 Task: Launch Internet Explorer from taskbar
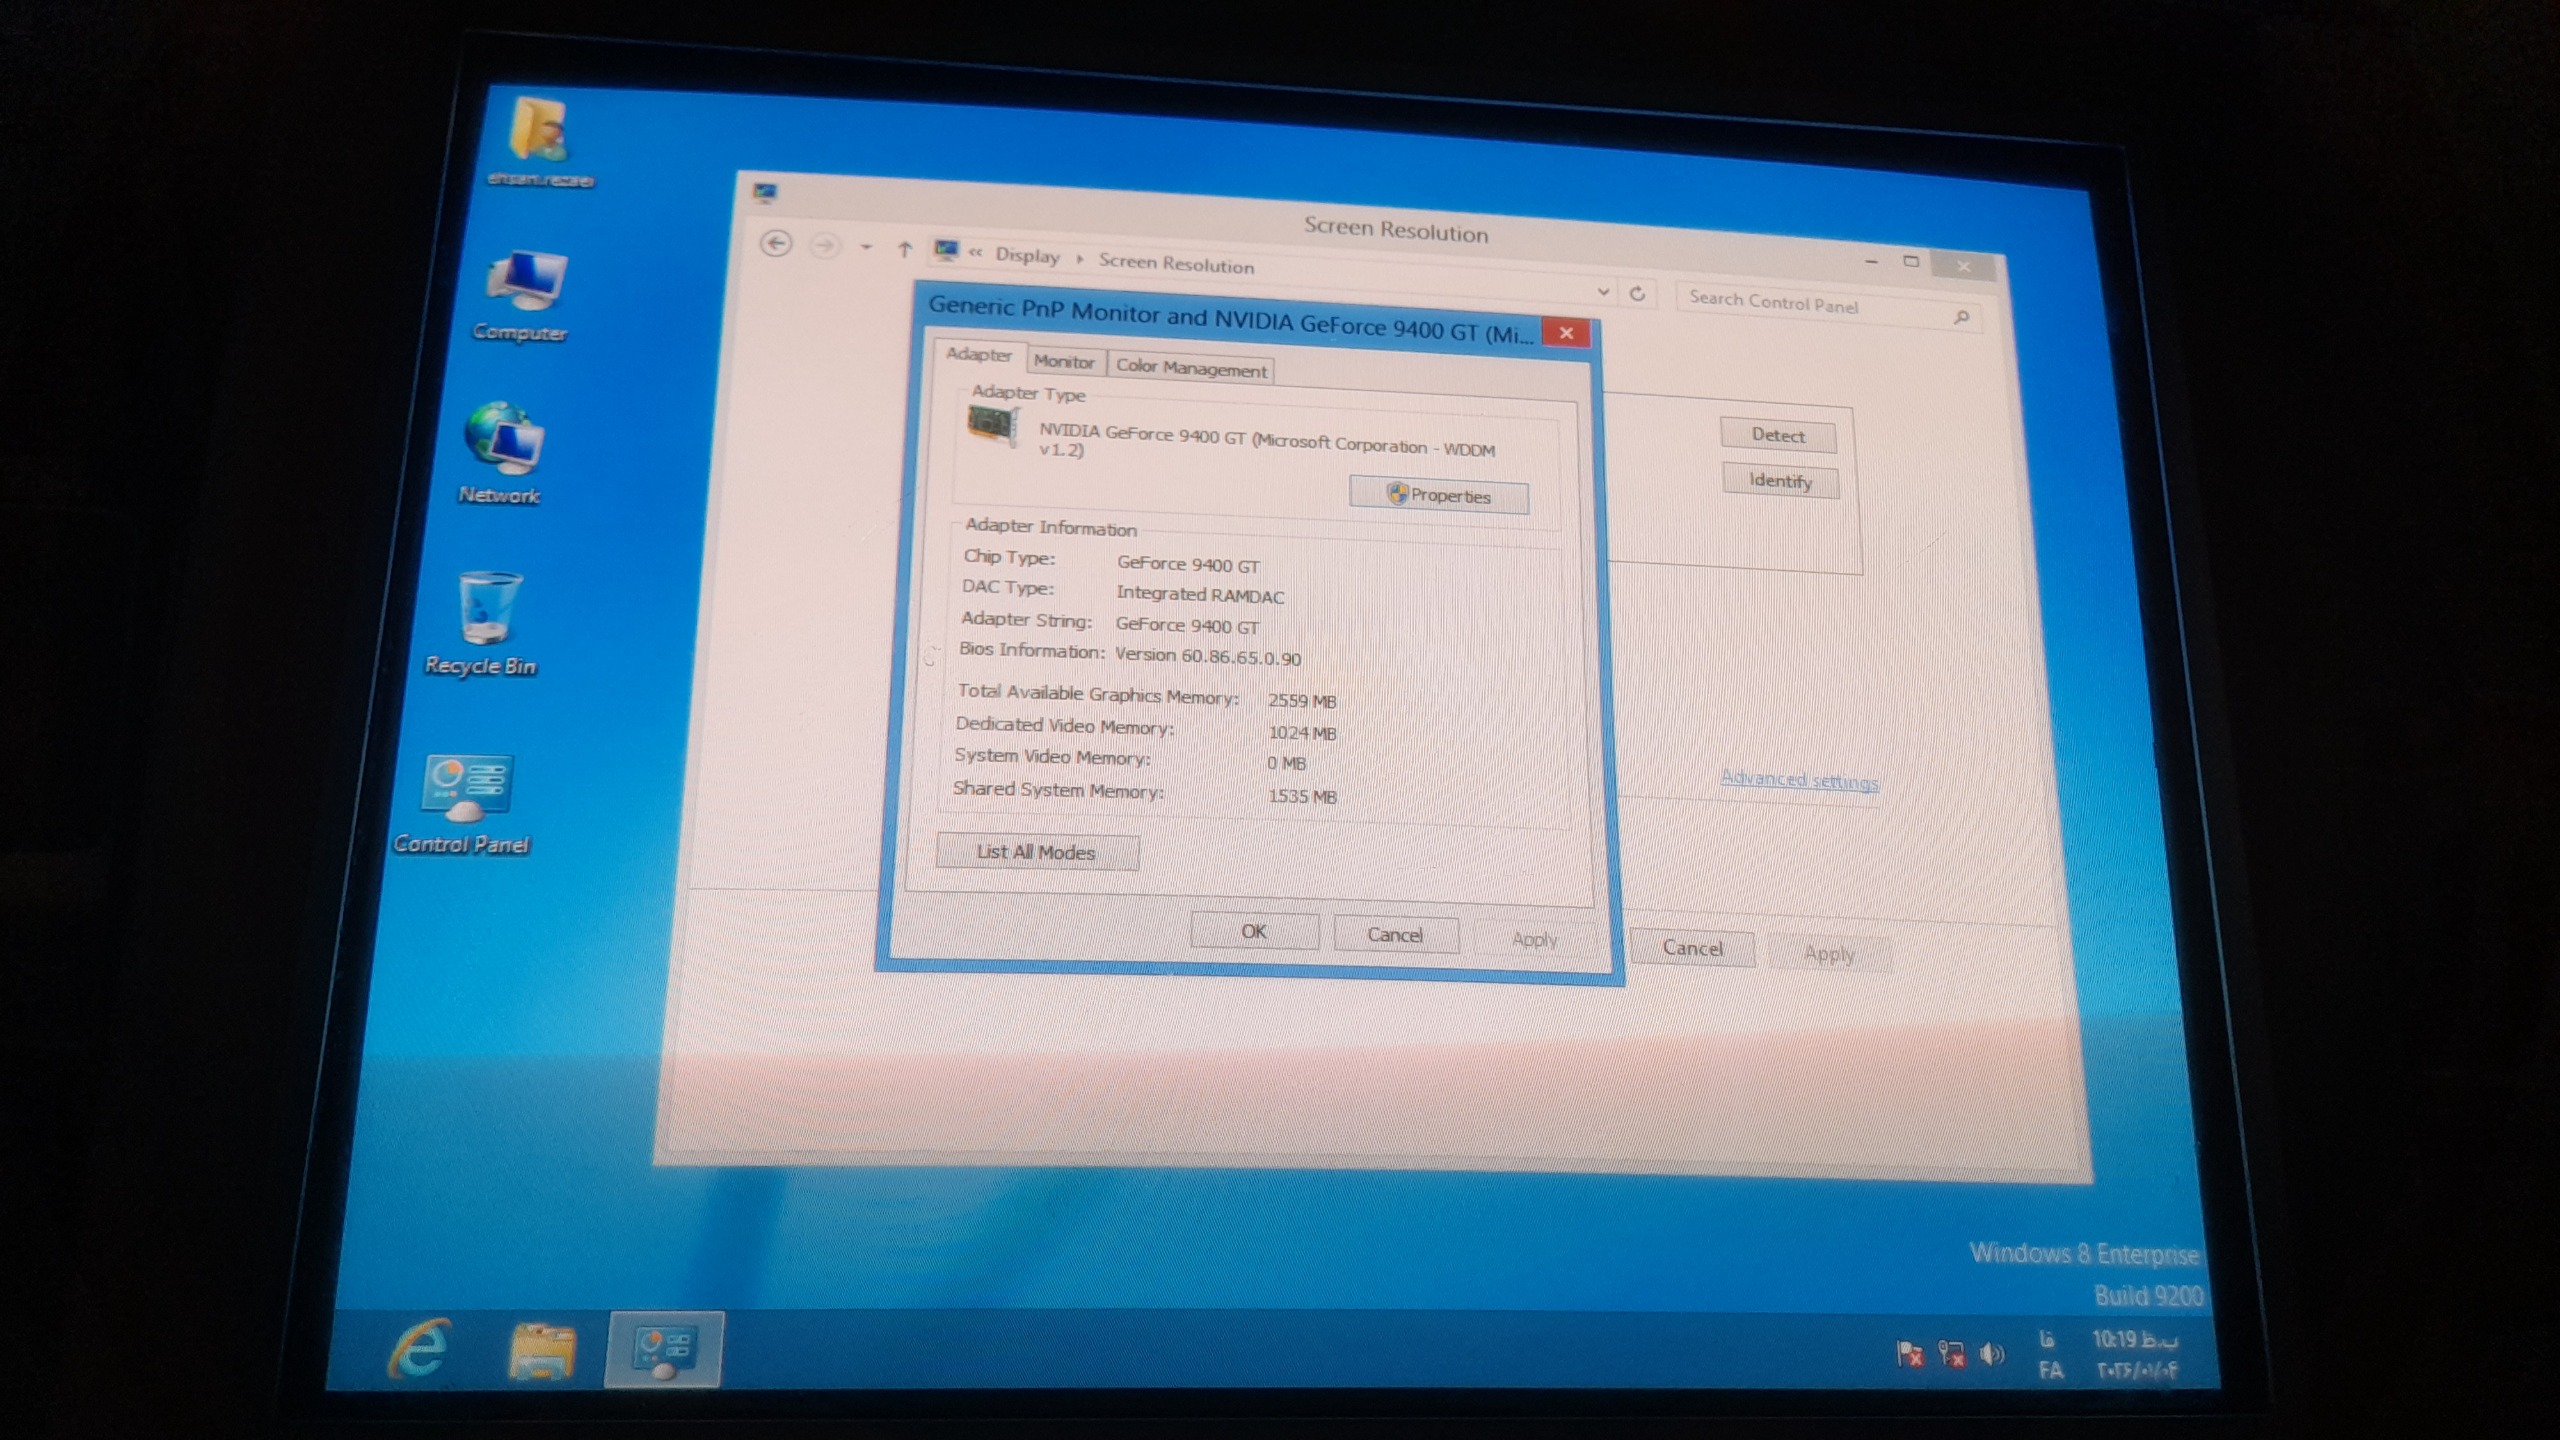click(x=419, y=1350)
